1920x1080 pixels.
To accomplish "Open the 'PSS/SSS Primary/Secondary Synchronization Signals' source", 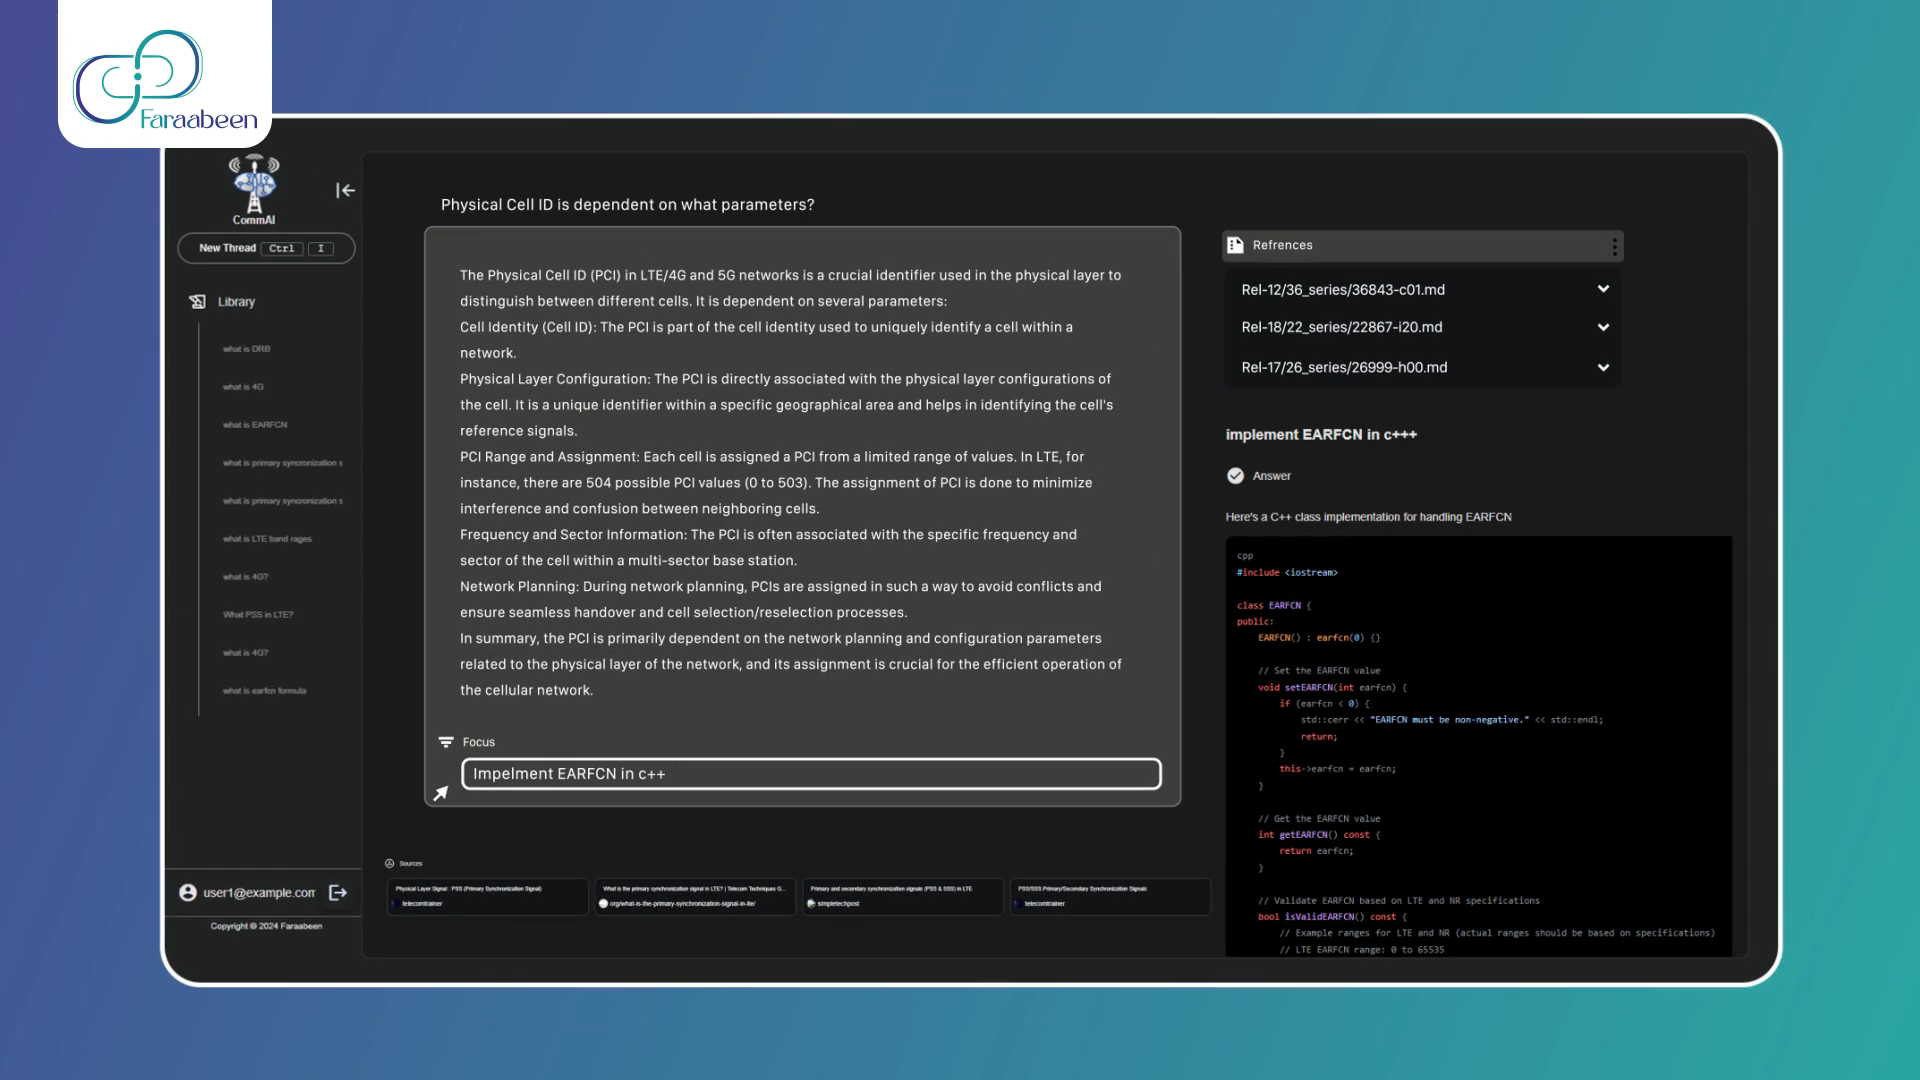I will click(1110, 896).
